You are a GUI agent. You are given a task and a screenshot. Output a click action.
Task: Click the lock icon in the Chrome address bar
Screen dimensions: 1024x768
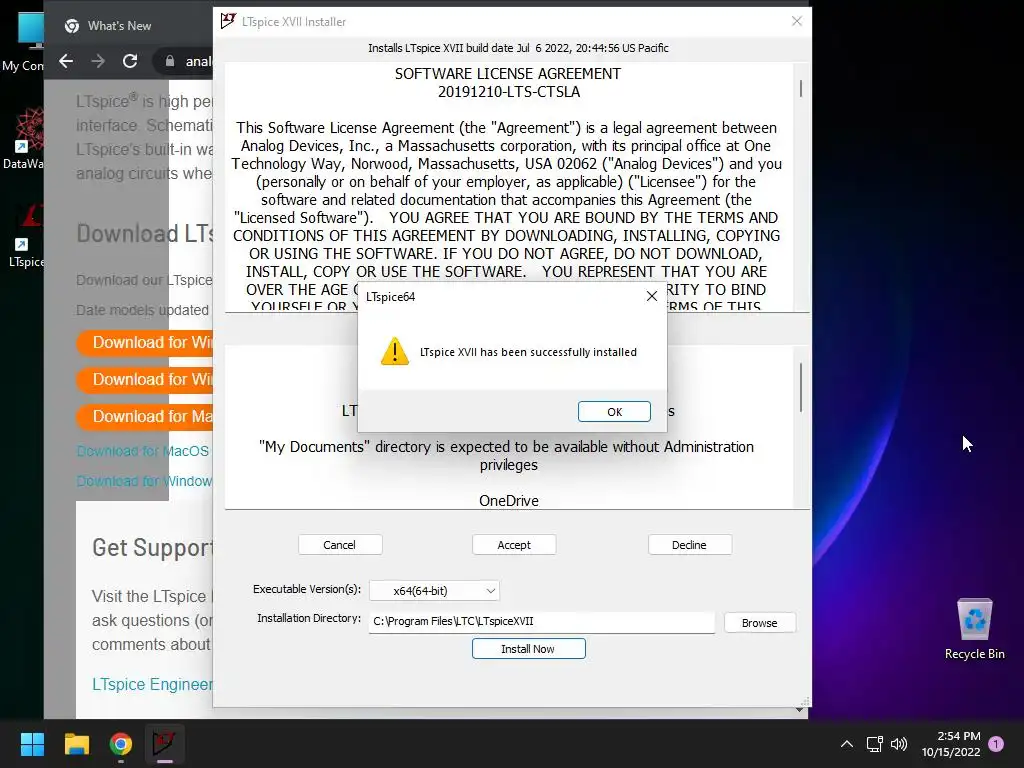pyautogui.click(x=170, y=61)
